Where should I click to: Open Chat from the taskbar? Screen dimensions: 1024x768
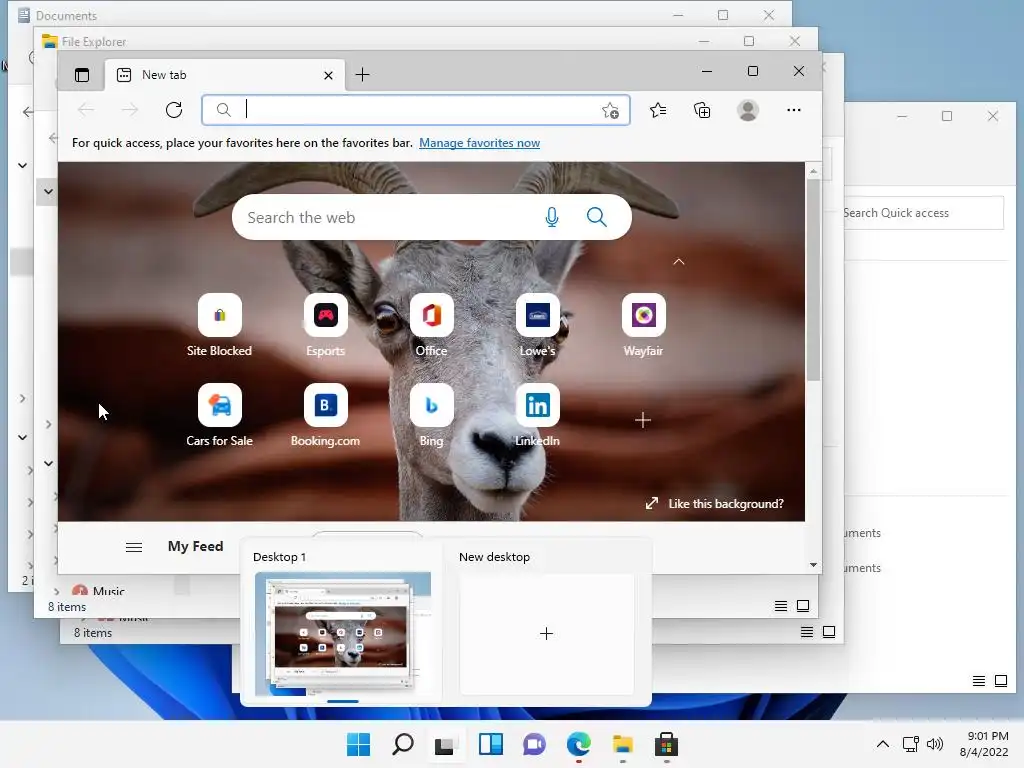pyautogui.click(x=534, y=744)
